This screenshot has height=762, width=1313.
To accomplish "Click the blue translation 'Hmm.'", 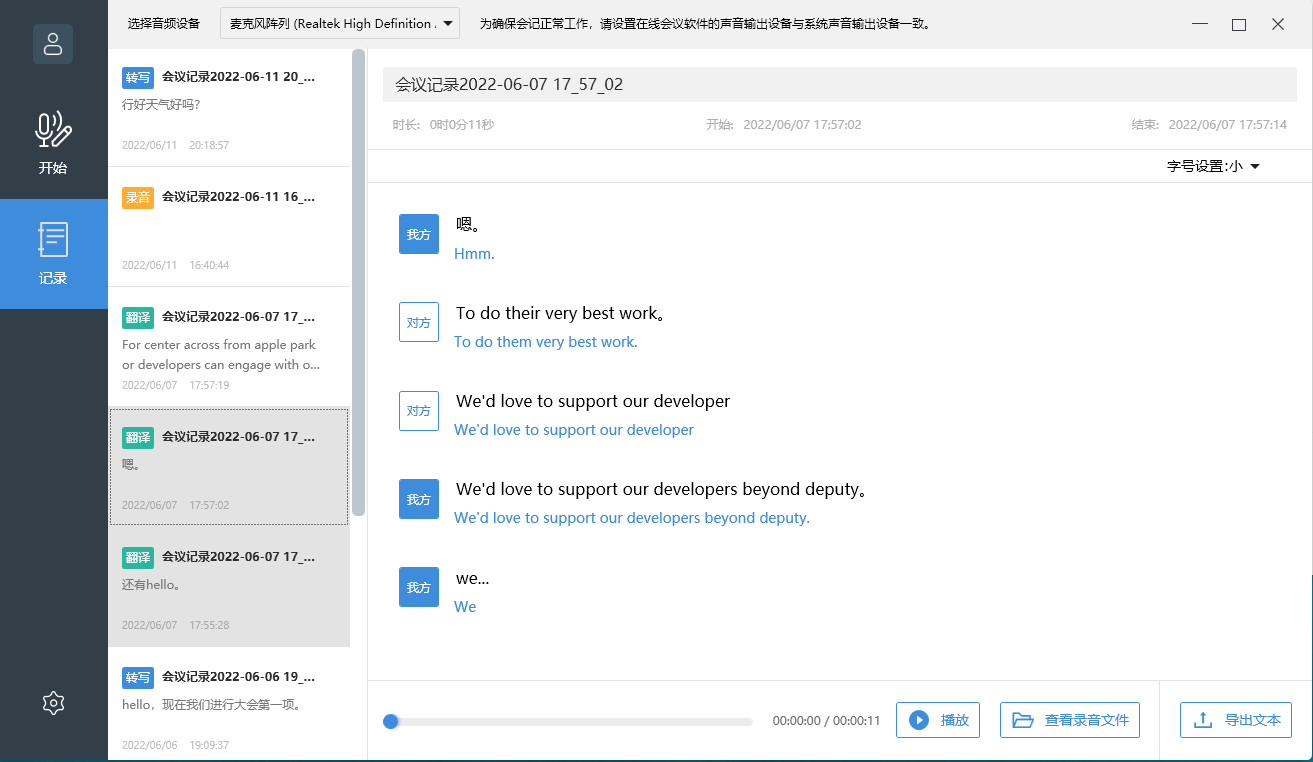I will pos(474,254).
